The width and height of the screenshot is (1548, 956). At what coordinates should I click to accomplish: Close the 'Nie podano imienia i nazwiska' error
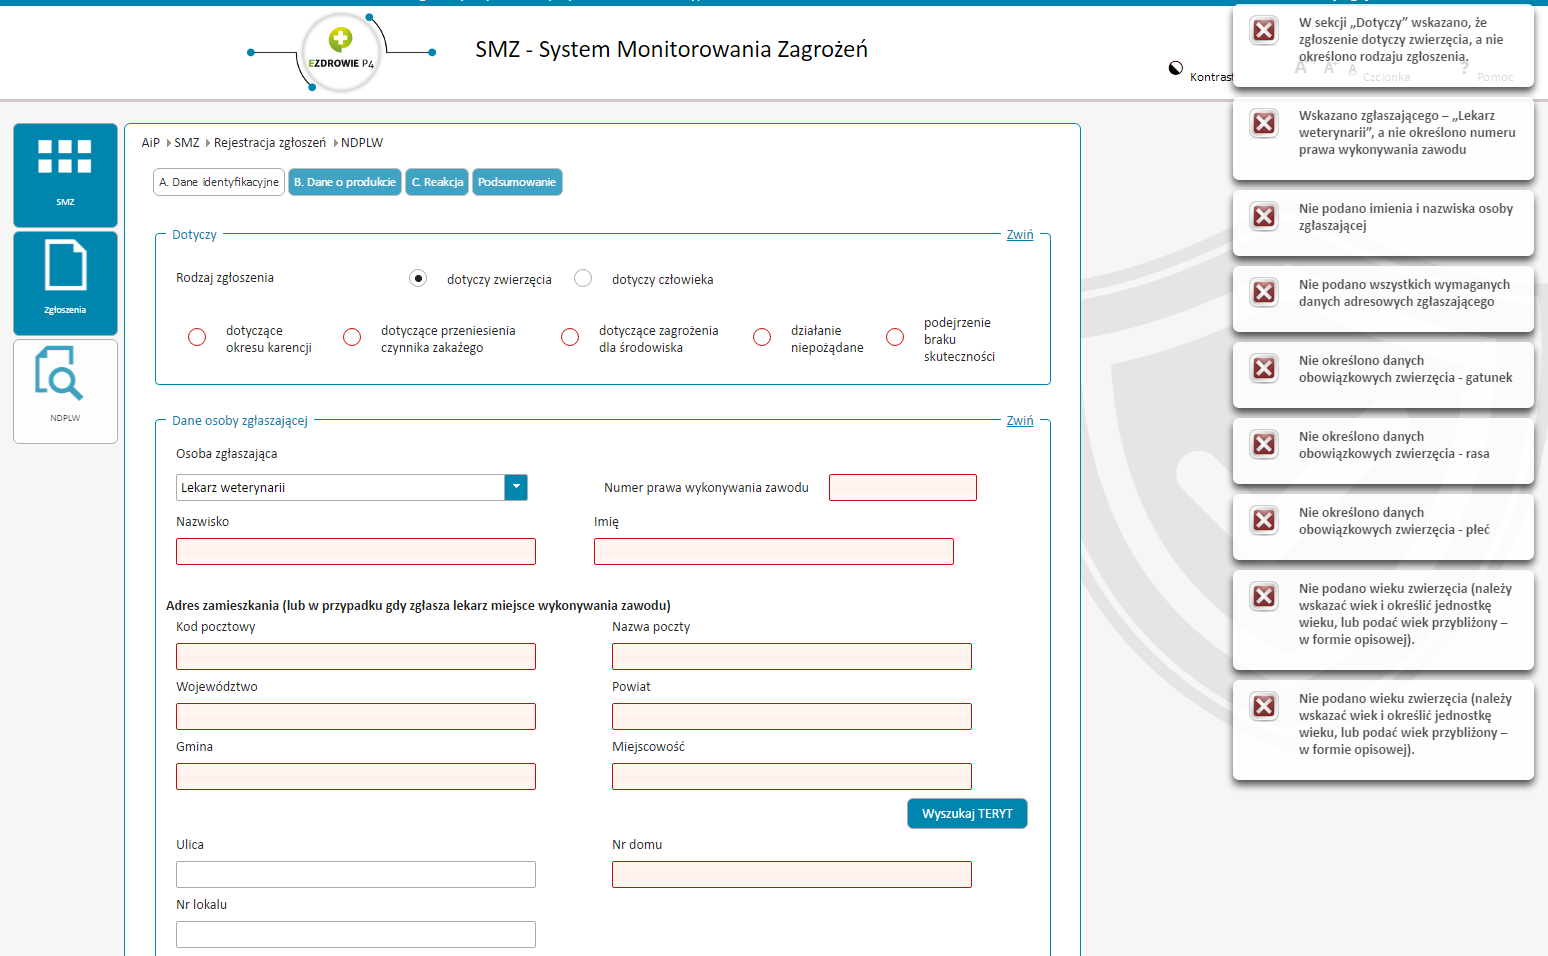(1264, 216)
